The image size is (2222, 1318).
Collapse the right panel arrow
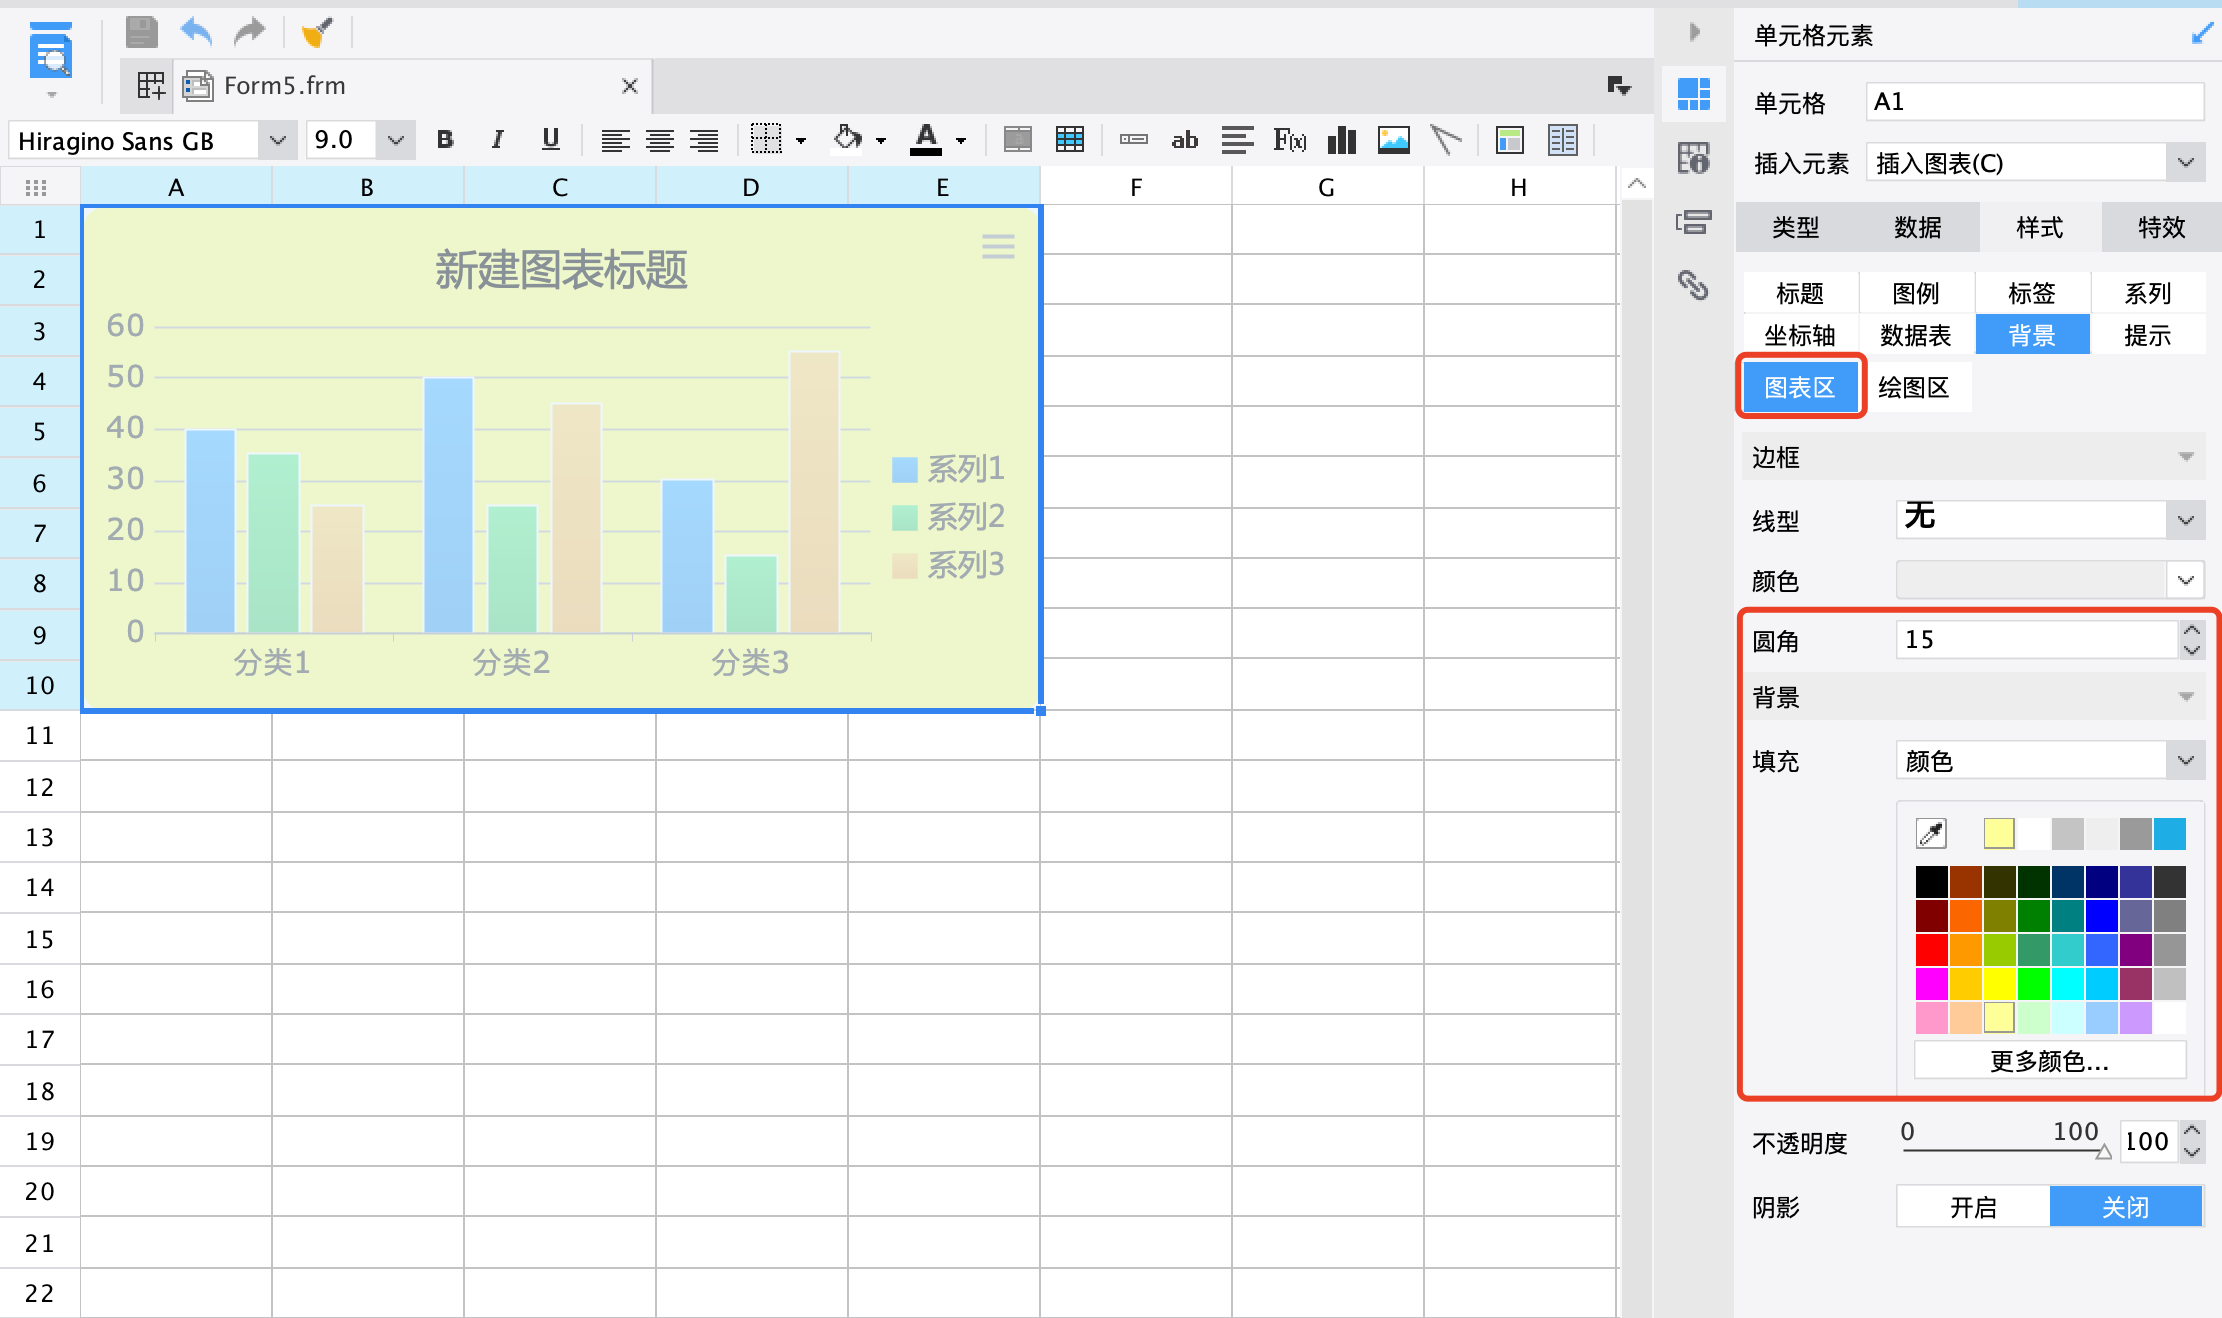pos(1694,32)
